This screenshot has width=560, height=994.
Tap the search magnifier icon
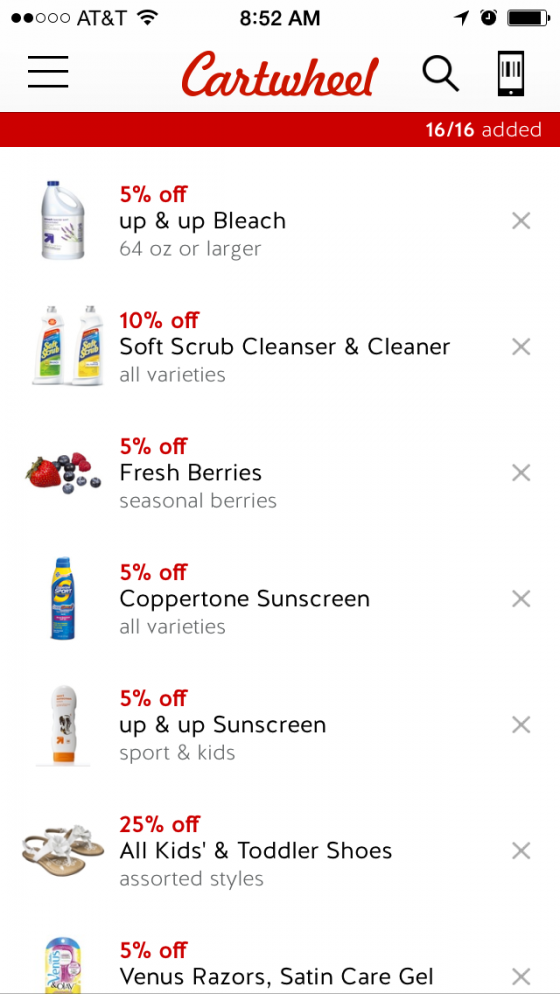coord(441,74)
